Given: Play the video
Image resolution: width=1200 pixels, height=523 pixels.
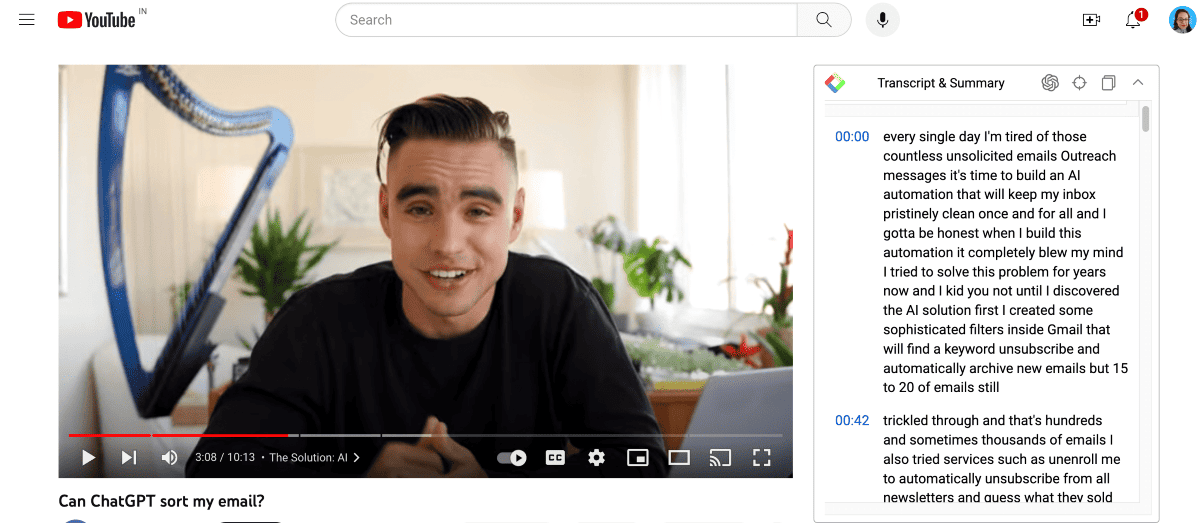Looking at the screenshot, I should tap(88, 458).
